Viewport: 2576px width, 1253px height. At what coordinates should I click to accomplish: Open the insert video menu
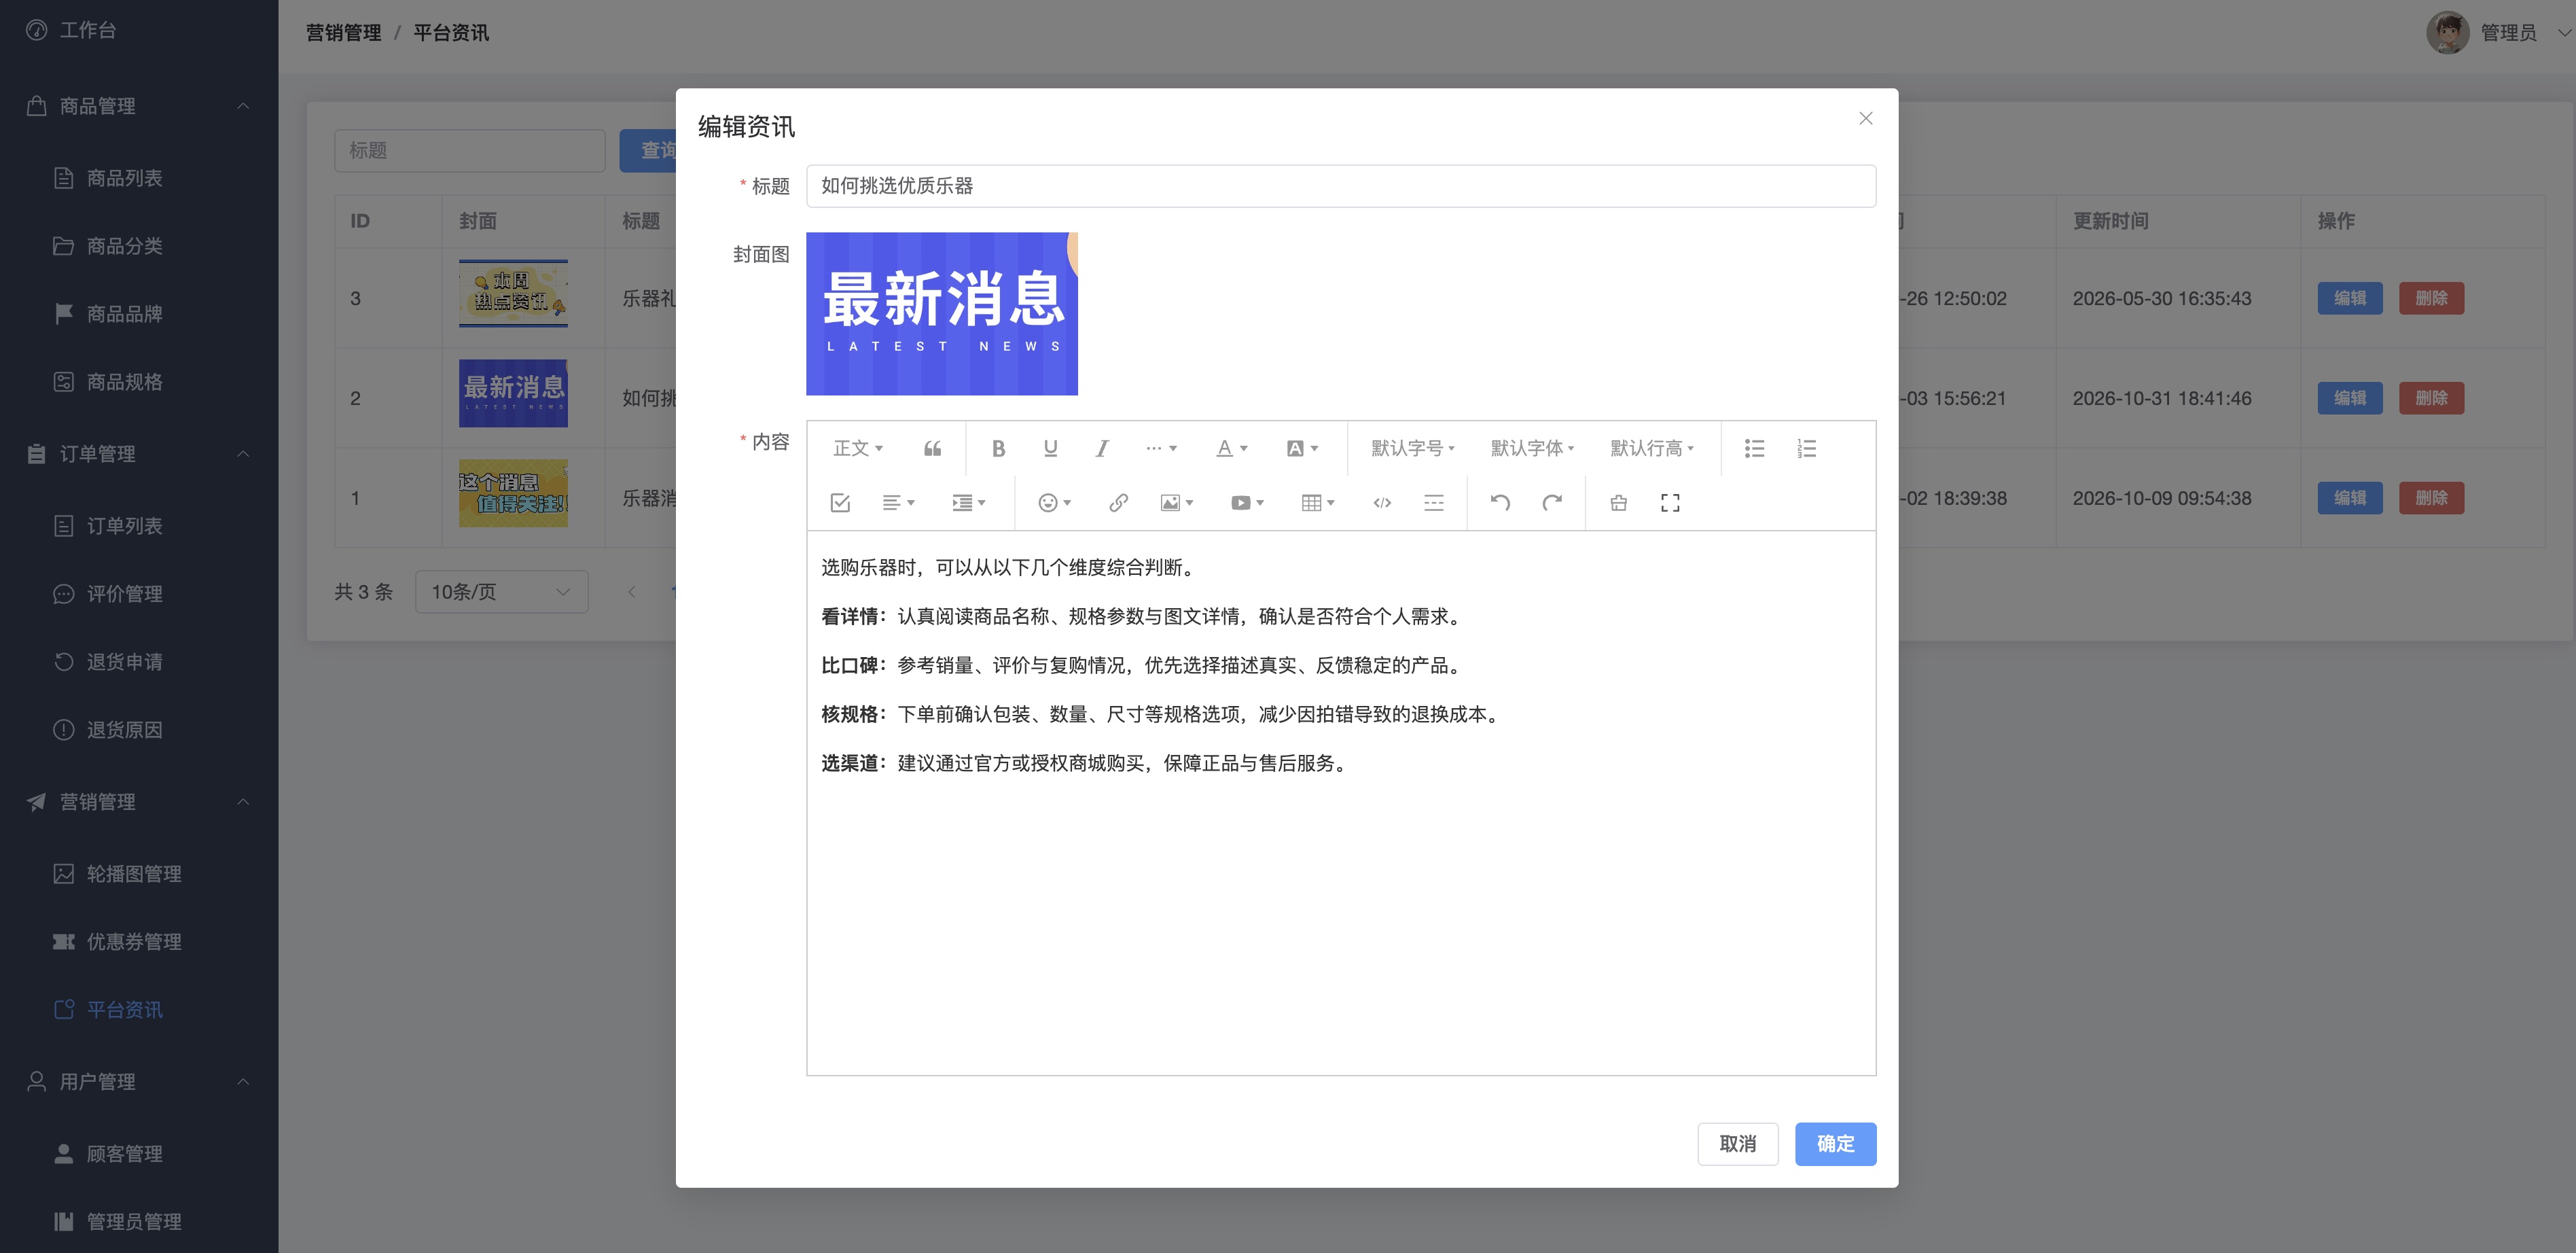(x=1247, y=502)
